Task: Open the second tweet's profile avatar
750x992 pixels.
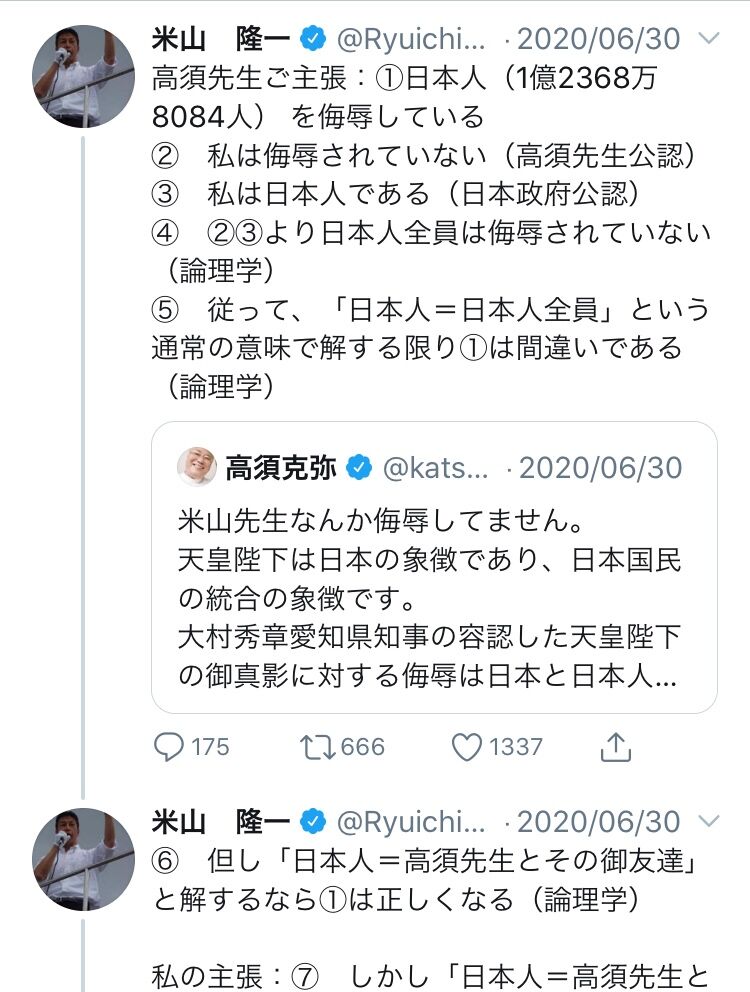Action: (x=84, y=858)
